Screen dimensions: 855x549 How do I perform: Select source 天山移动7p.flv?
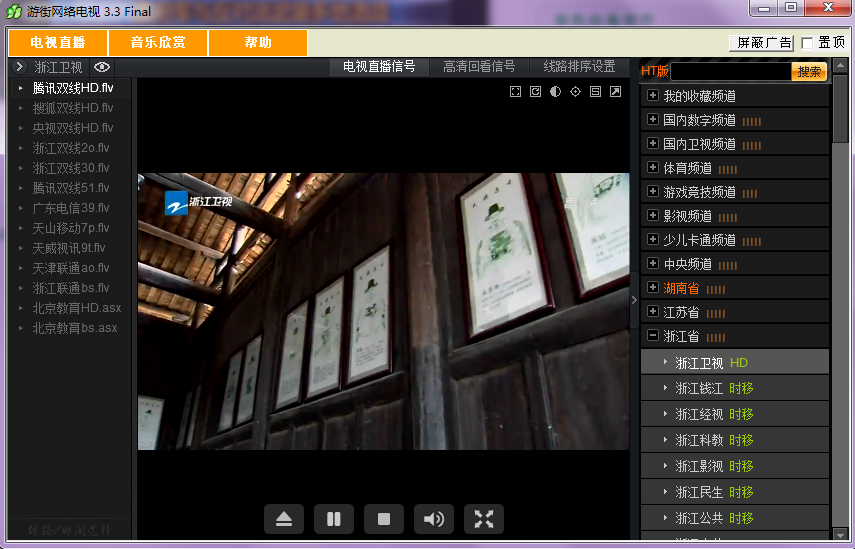tap(71, 228)
